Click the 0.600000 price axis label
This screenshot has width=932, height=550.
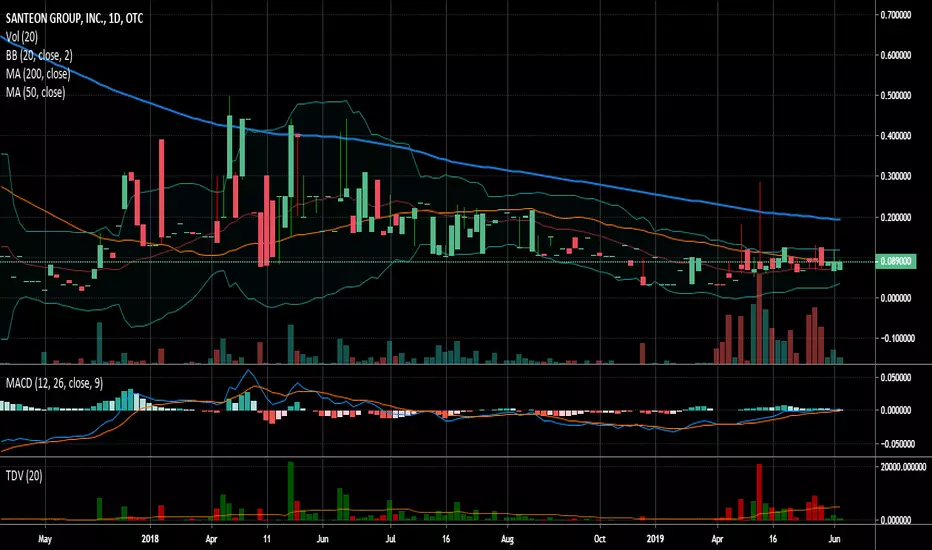coord(896,55)
